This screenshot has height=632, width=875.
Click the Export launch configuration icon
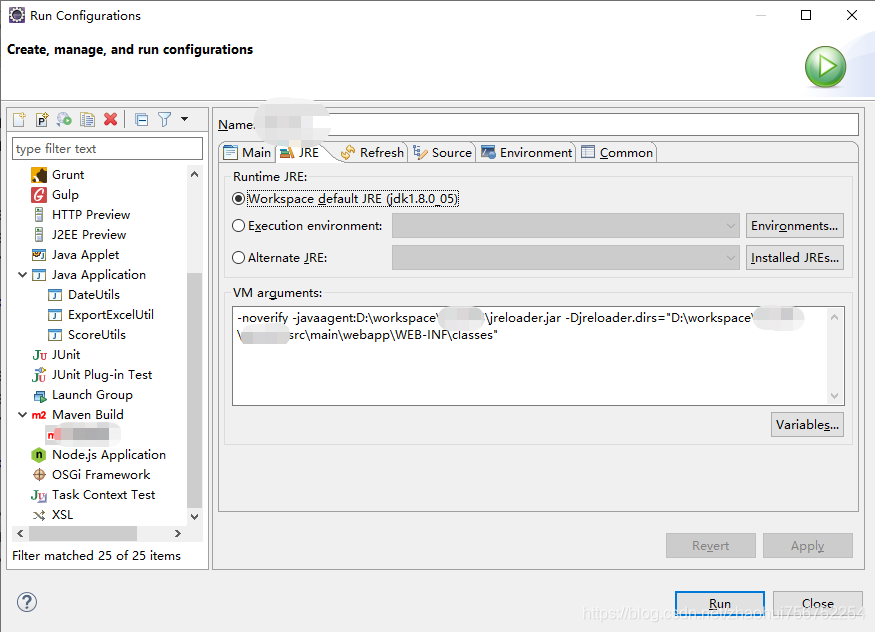[64, 119]
